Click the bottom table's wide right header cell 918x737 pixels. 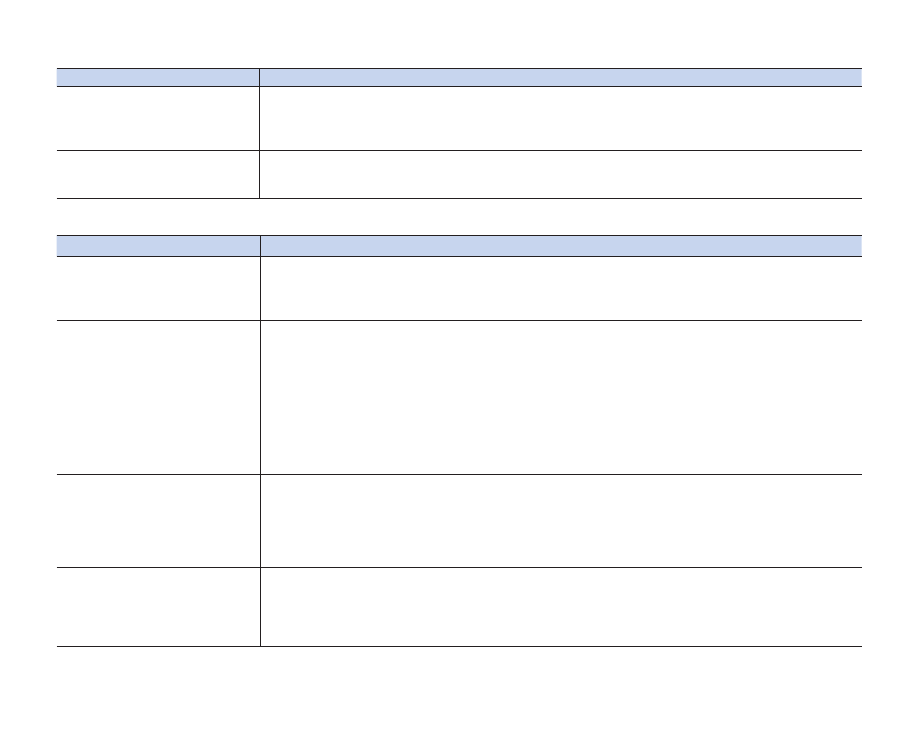[x=560, y=245]
